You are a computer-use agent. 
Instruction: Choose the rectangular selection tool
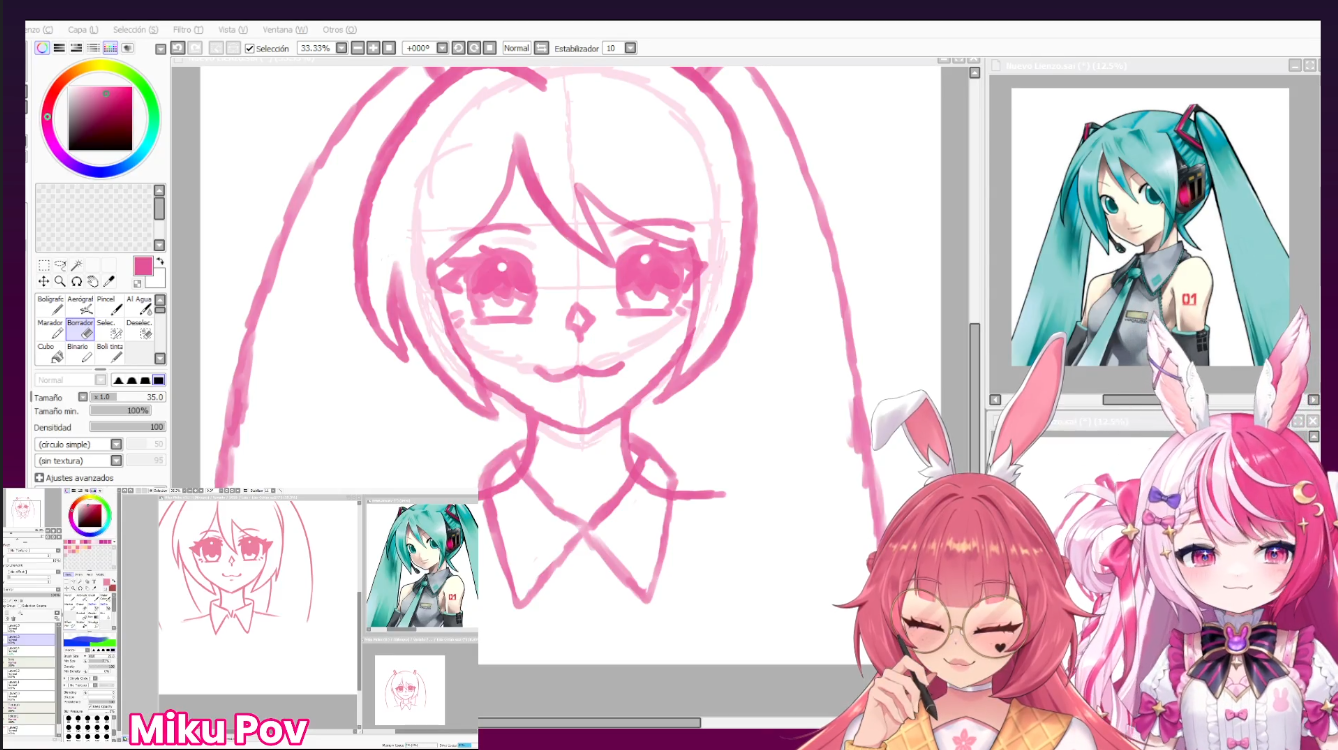(44, 266)
